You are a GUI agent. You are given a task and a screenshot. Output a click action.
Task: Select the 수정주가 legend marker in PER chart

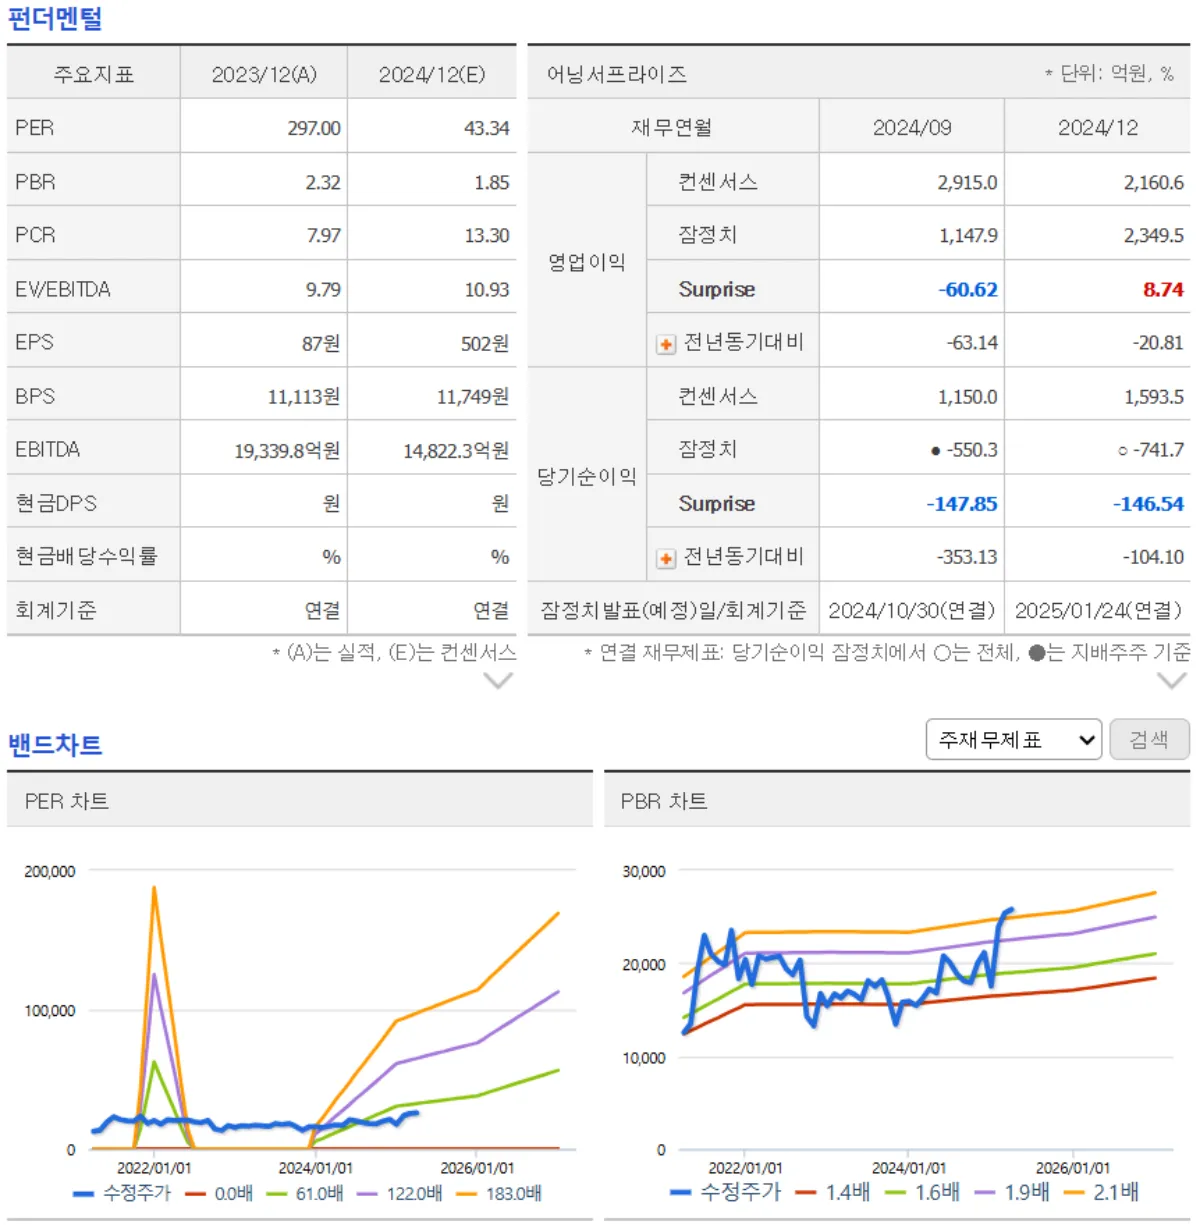(x=82, y=1193)
